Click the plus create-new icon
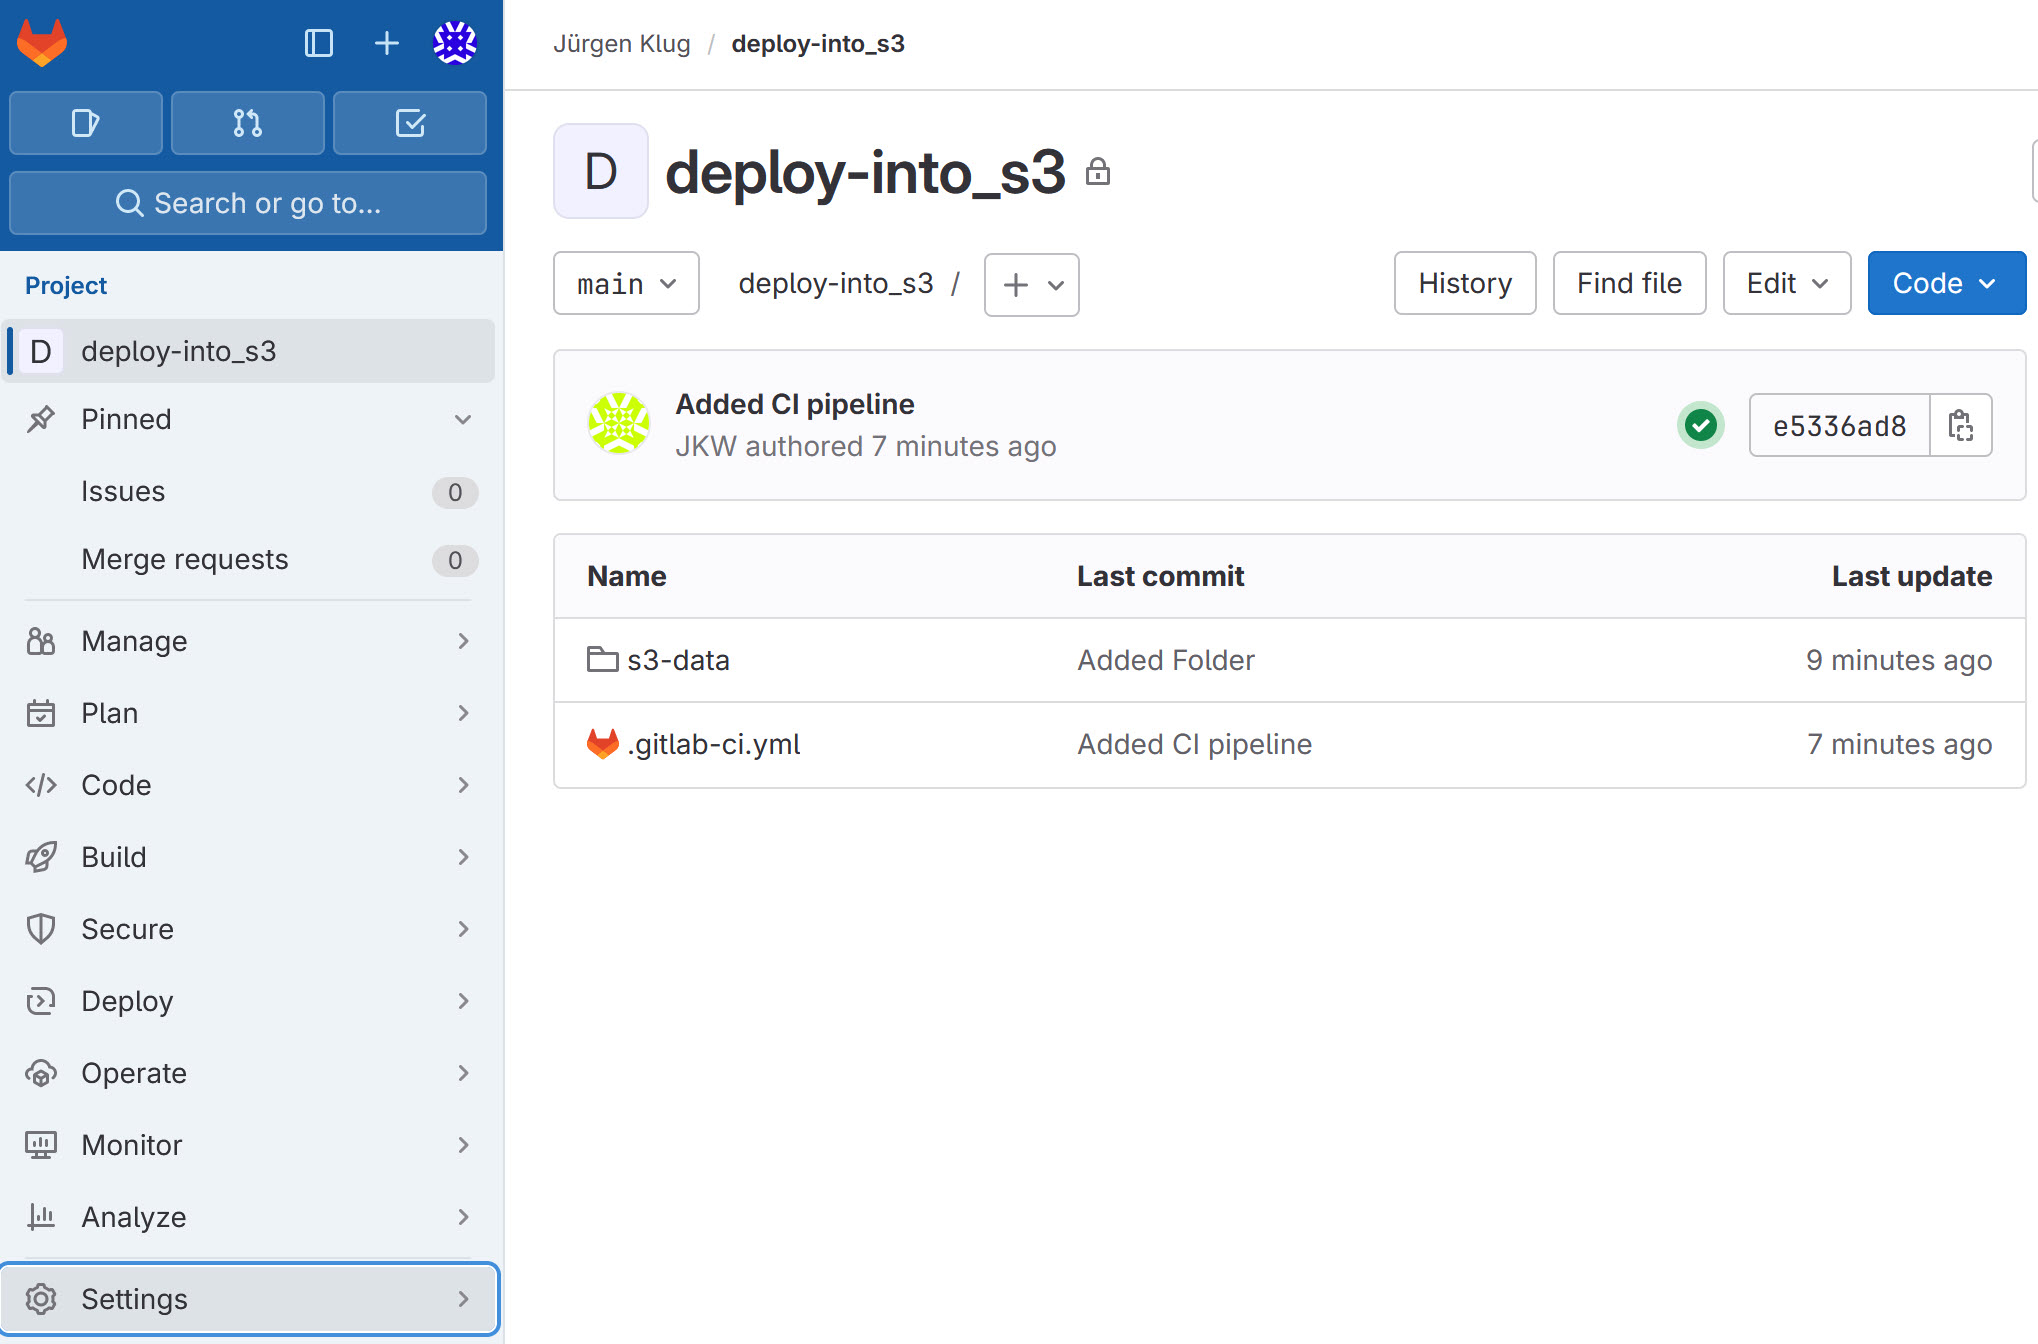This screenshot has width=2038, height=1344. [x=386, y=43]
